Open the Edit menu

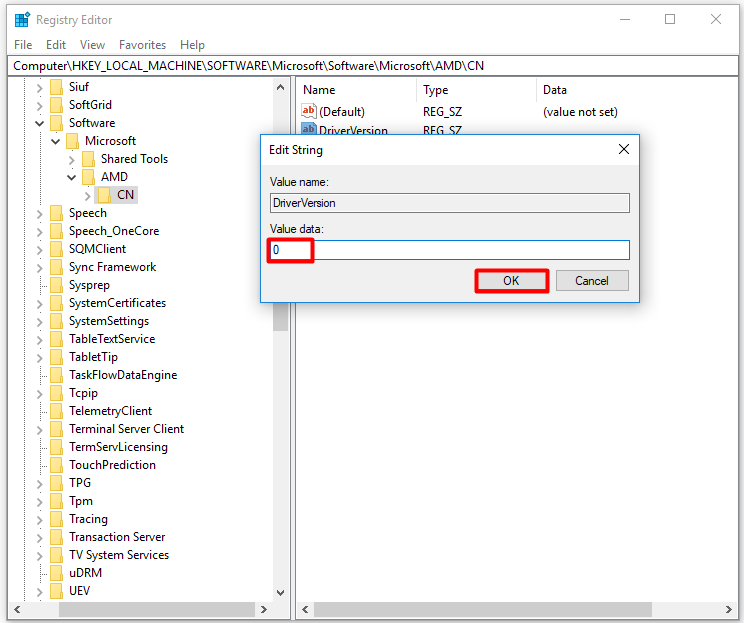(56, 45)
